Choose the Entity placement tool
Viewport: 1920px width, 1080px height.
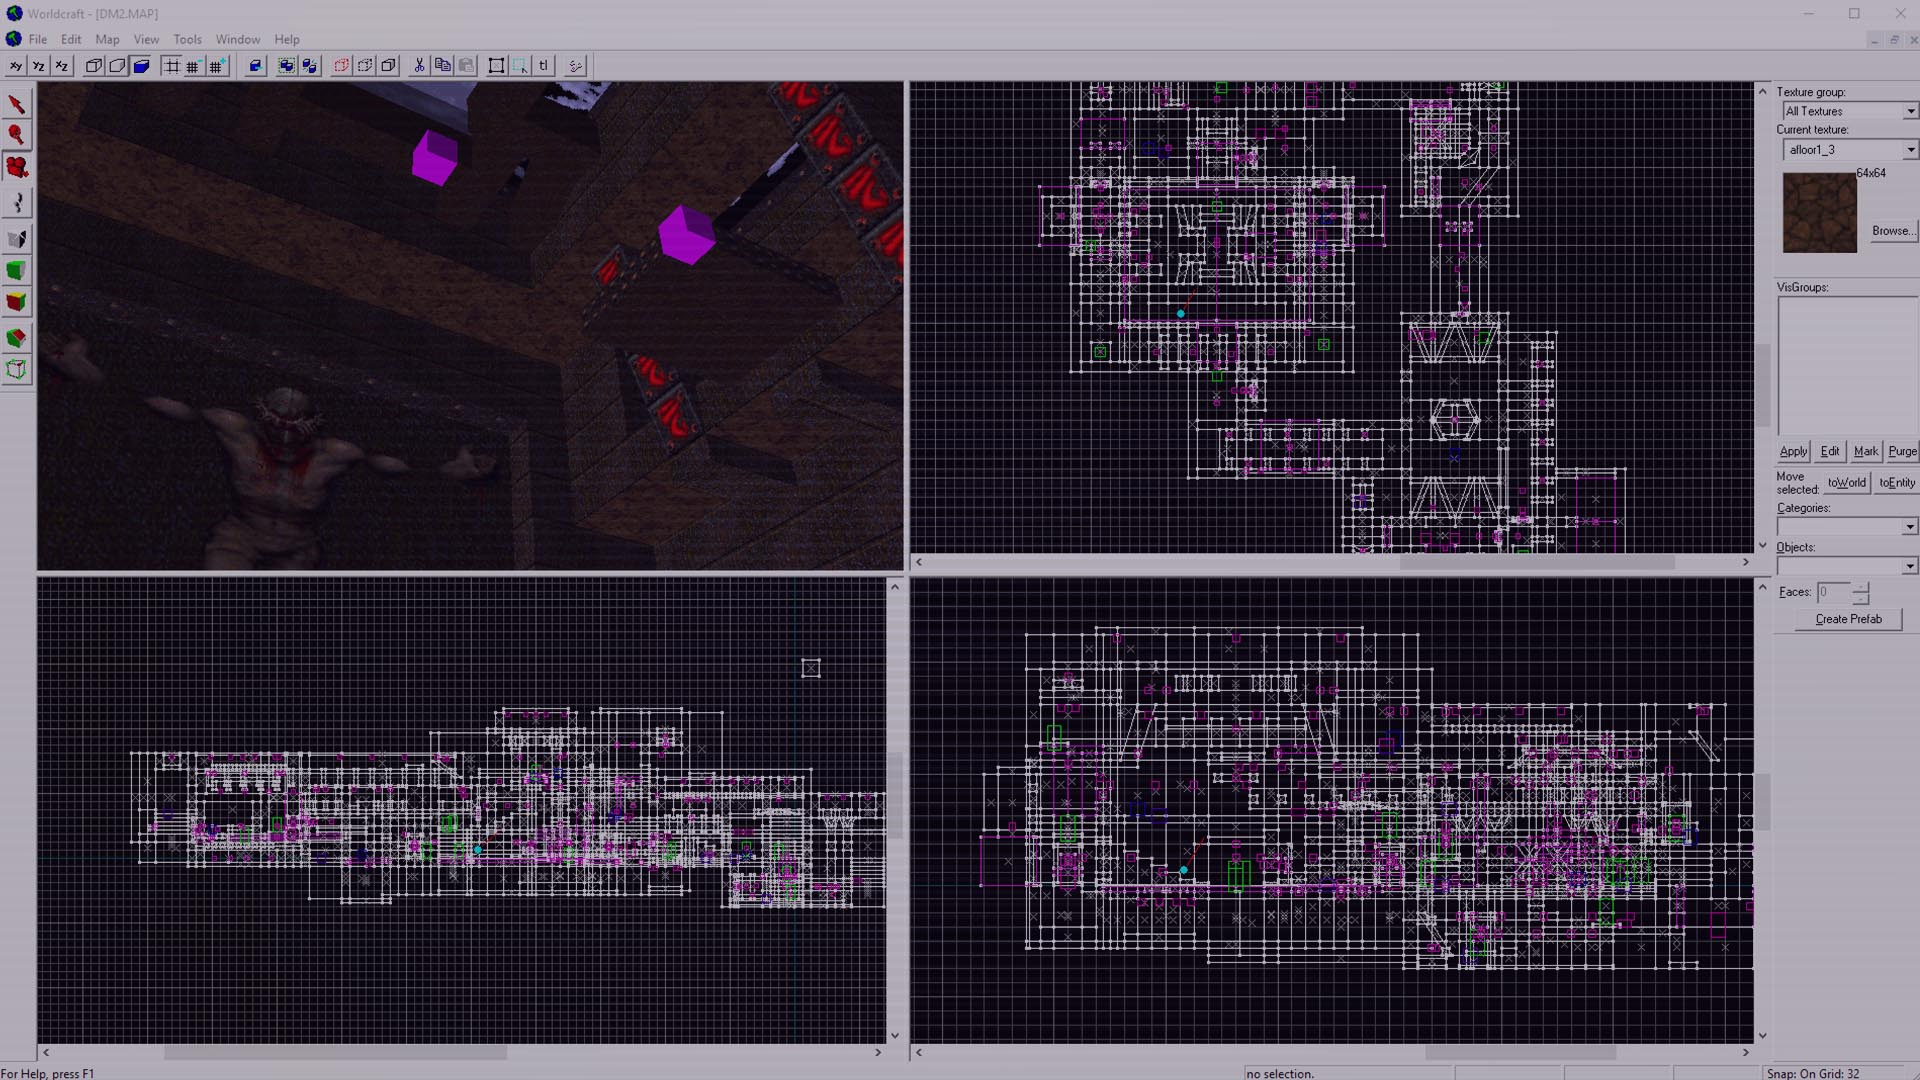coord(17,203)
